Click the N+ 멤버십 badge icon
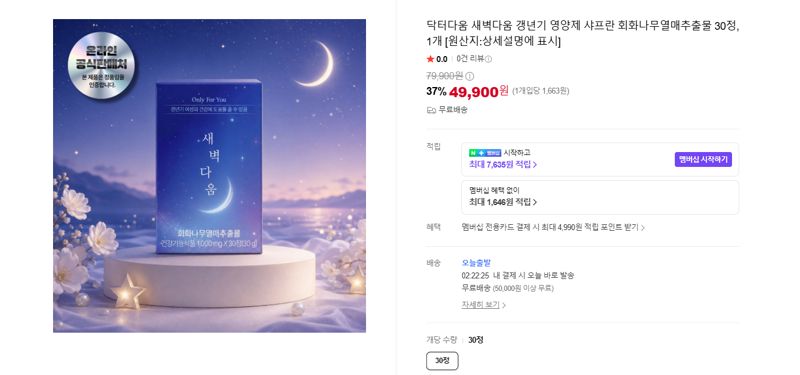 485,153
